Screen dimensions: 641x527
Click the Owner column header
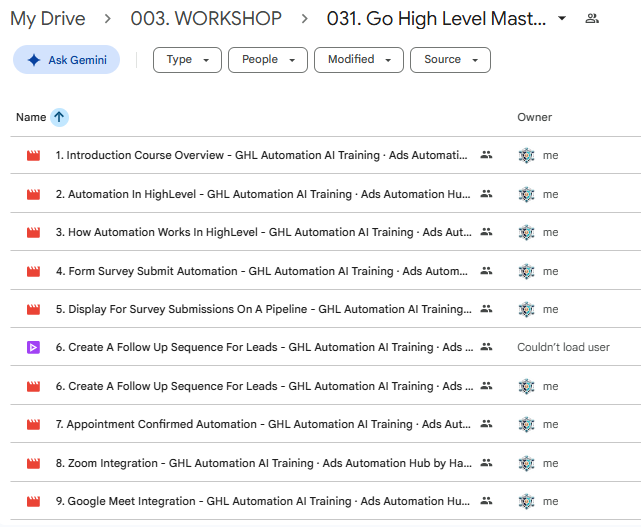tap(534, 117)
